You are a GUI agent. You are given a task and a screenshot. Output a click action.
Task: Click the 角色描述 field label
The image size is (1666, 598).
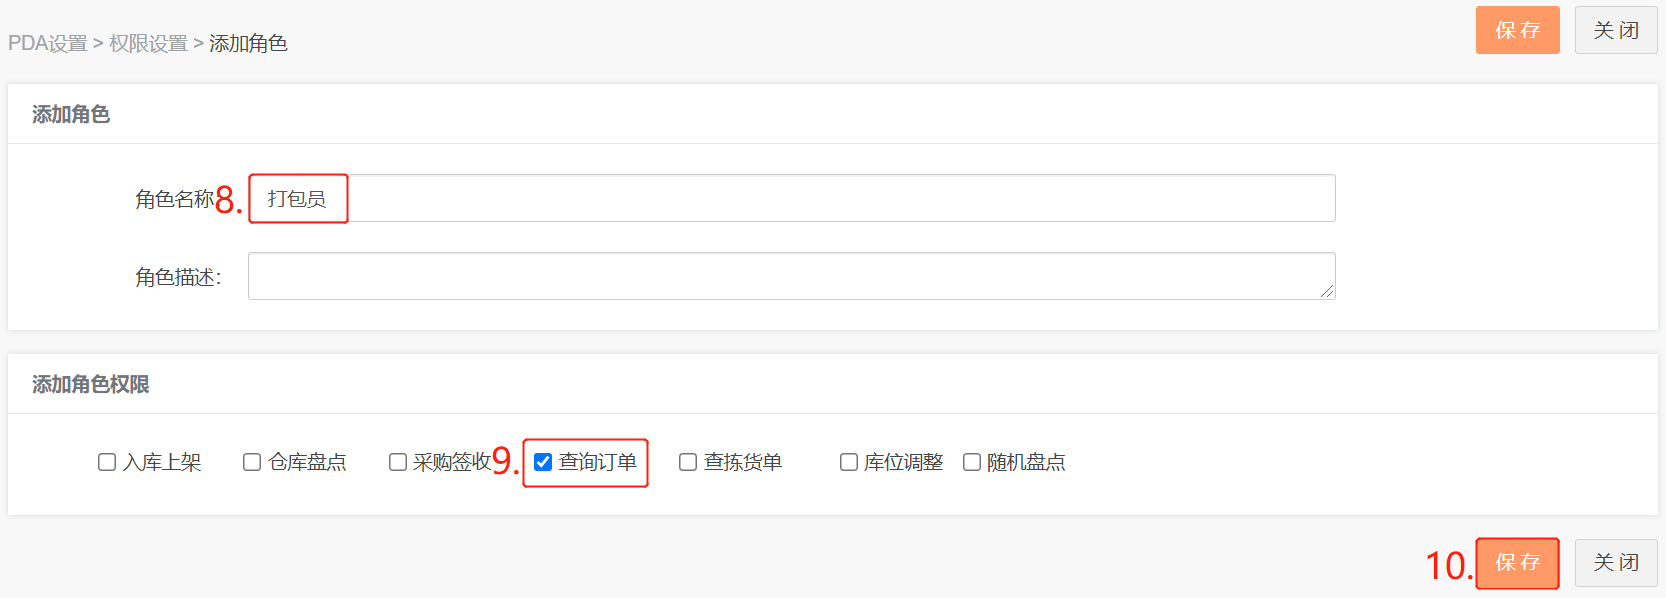[178, 277]
